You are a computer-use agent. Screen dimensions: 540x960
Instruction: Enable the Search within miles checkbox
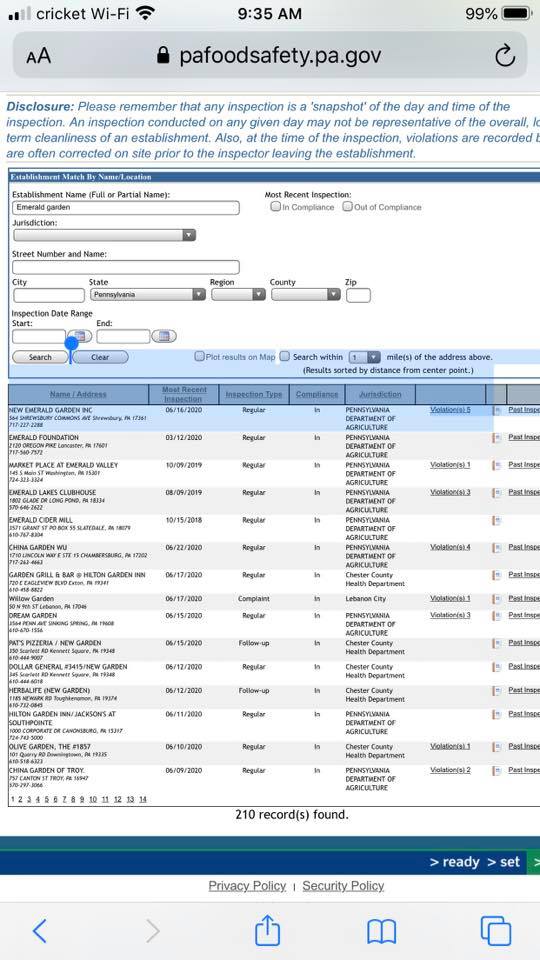pos(285,356)
